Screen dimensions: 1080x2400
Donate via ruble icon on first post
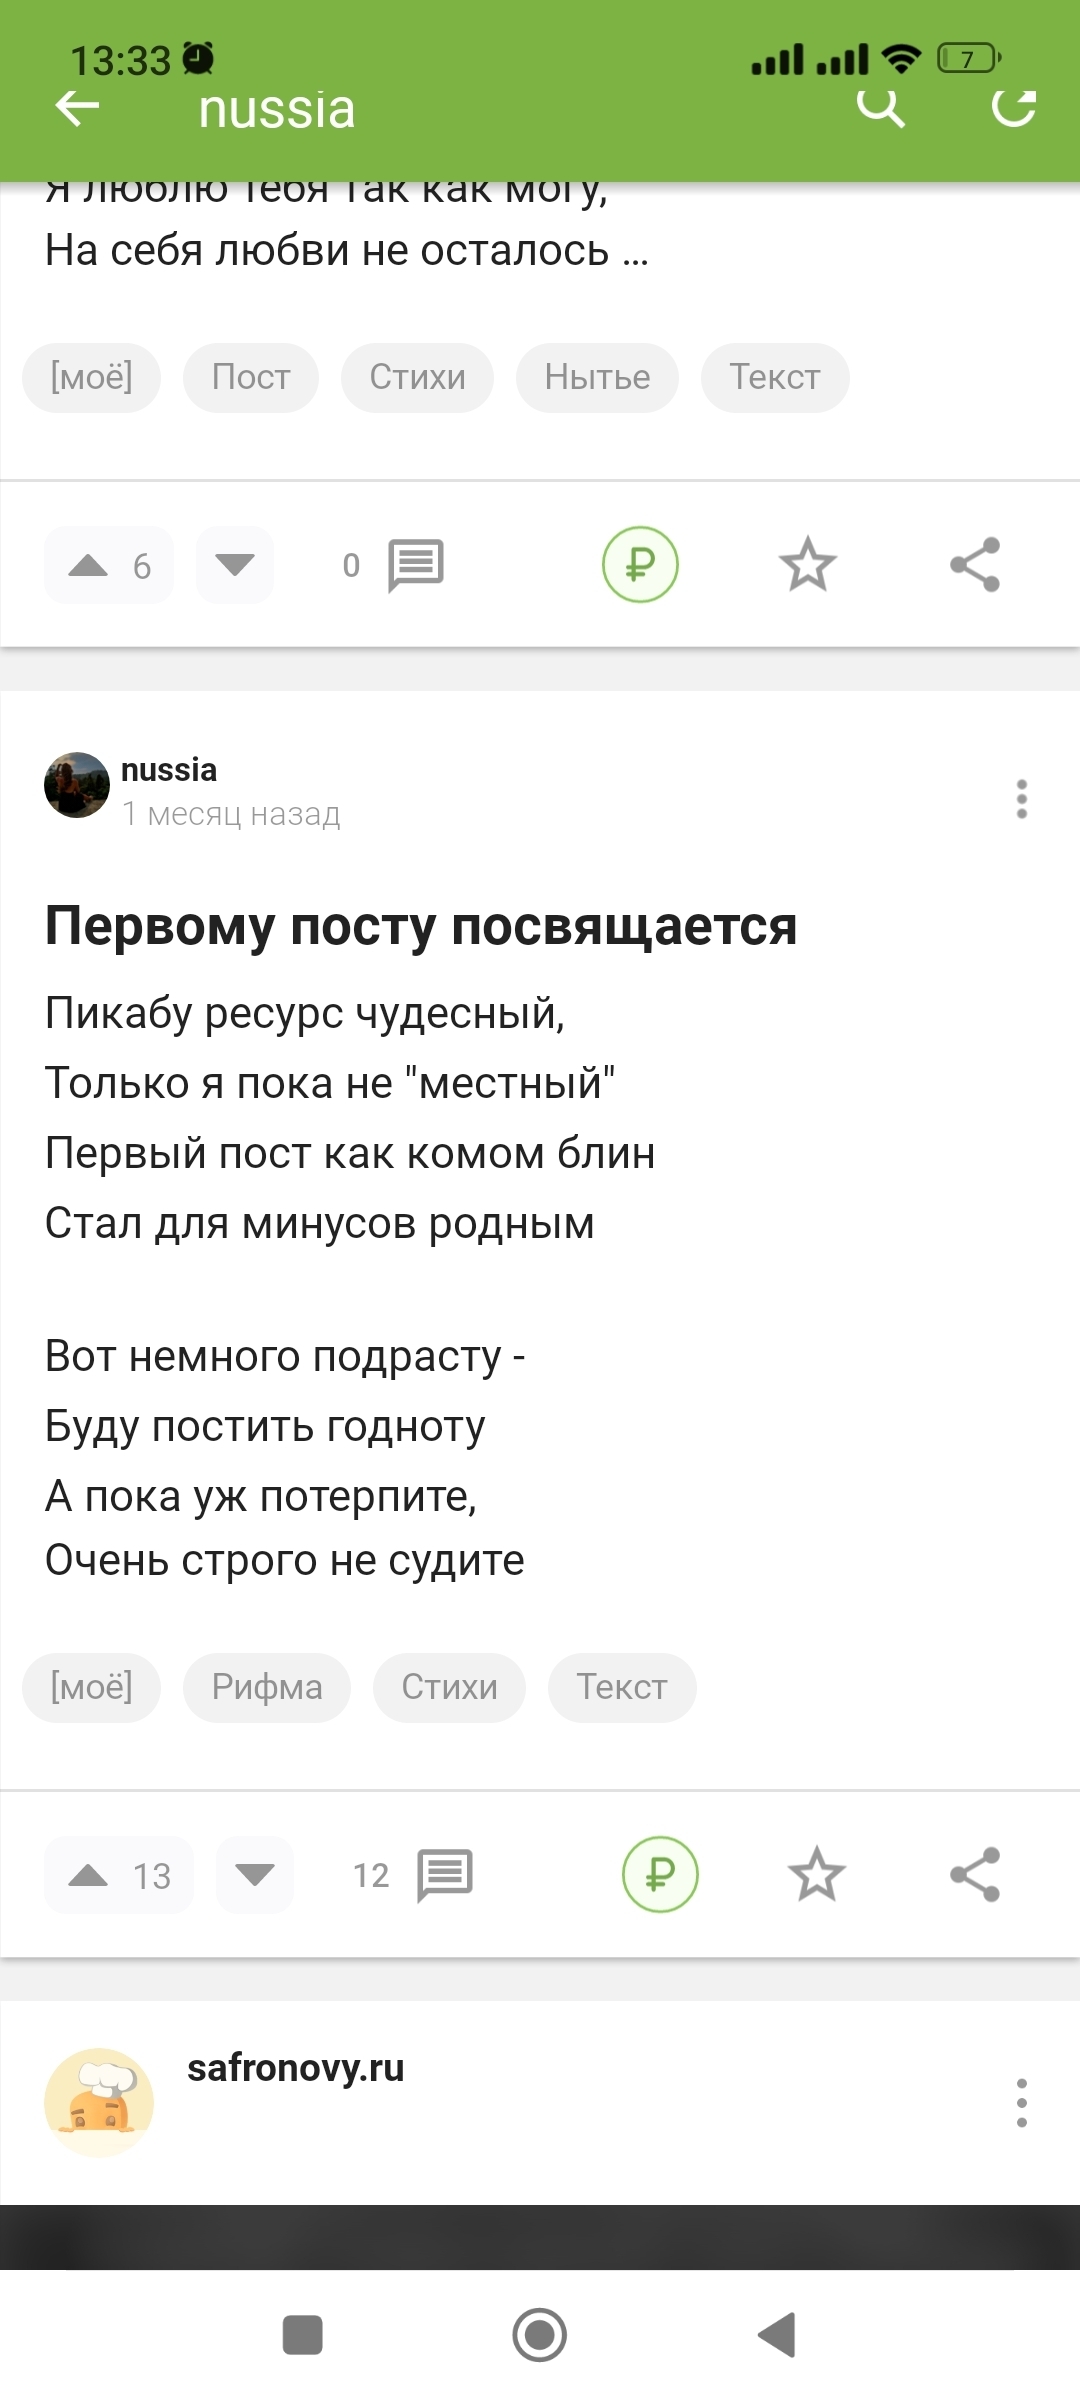click(640, 565)
